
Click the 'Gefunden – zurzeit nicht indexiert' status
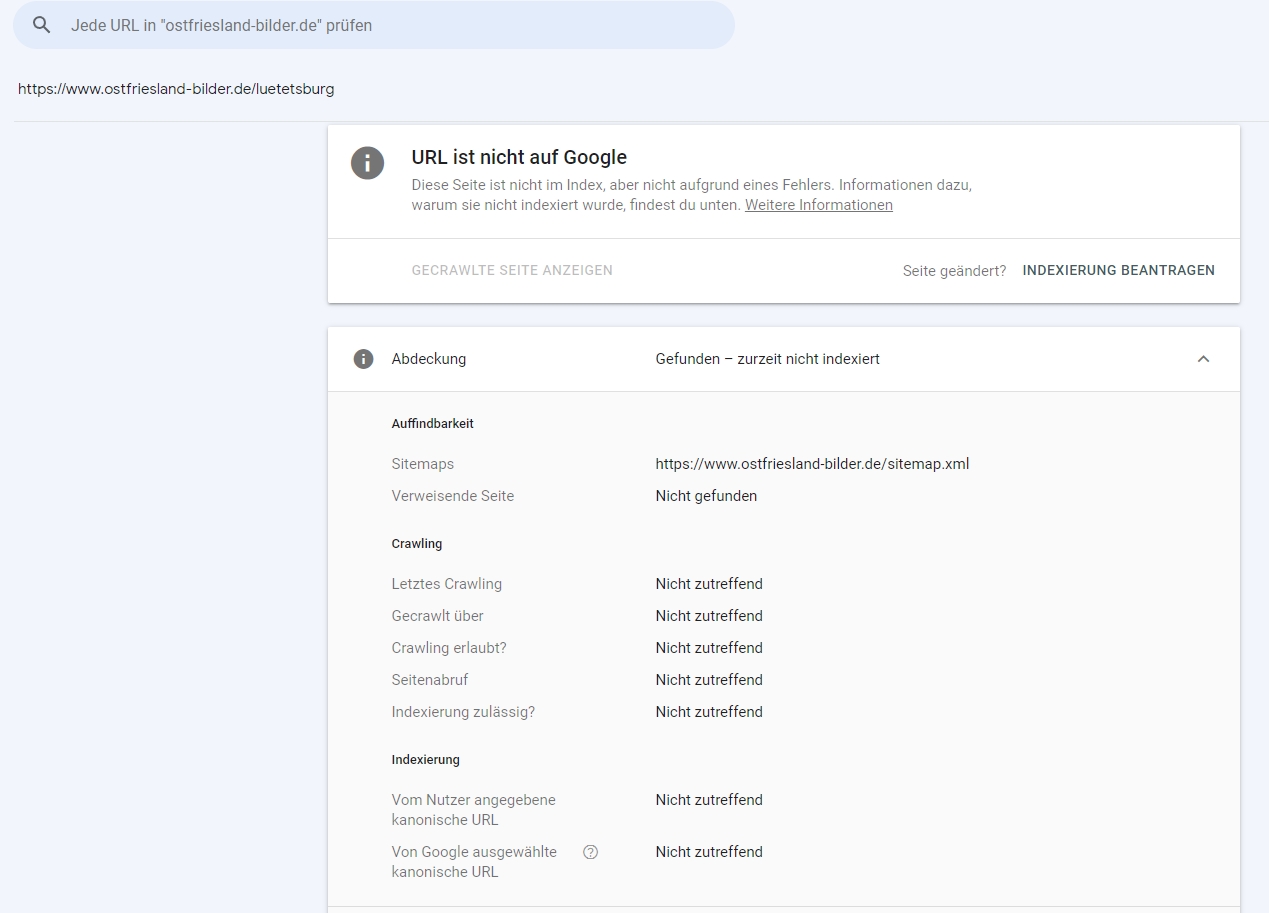pyautogui.click(x=767, y=359)
